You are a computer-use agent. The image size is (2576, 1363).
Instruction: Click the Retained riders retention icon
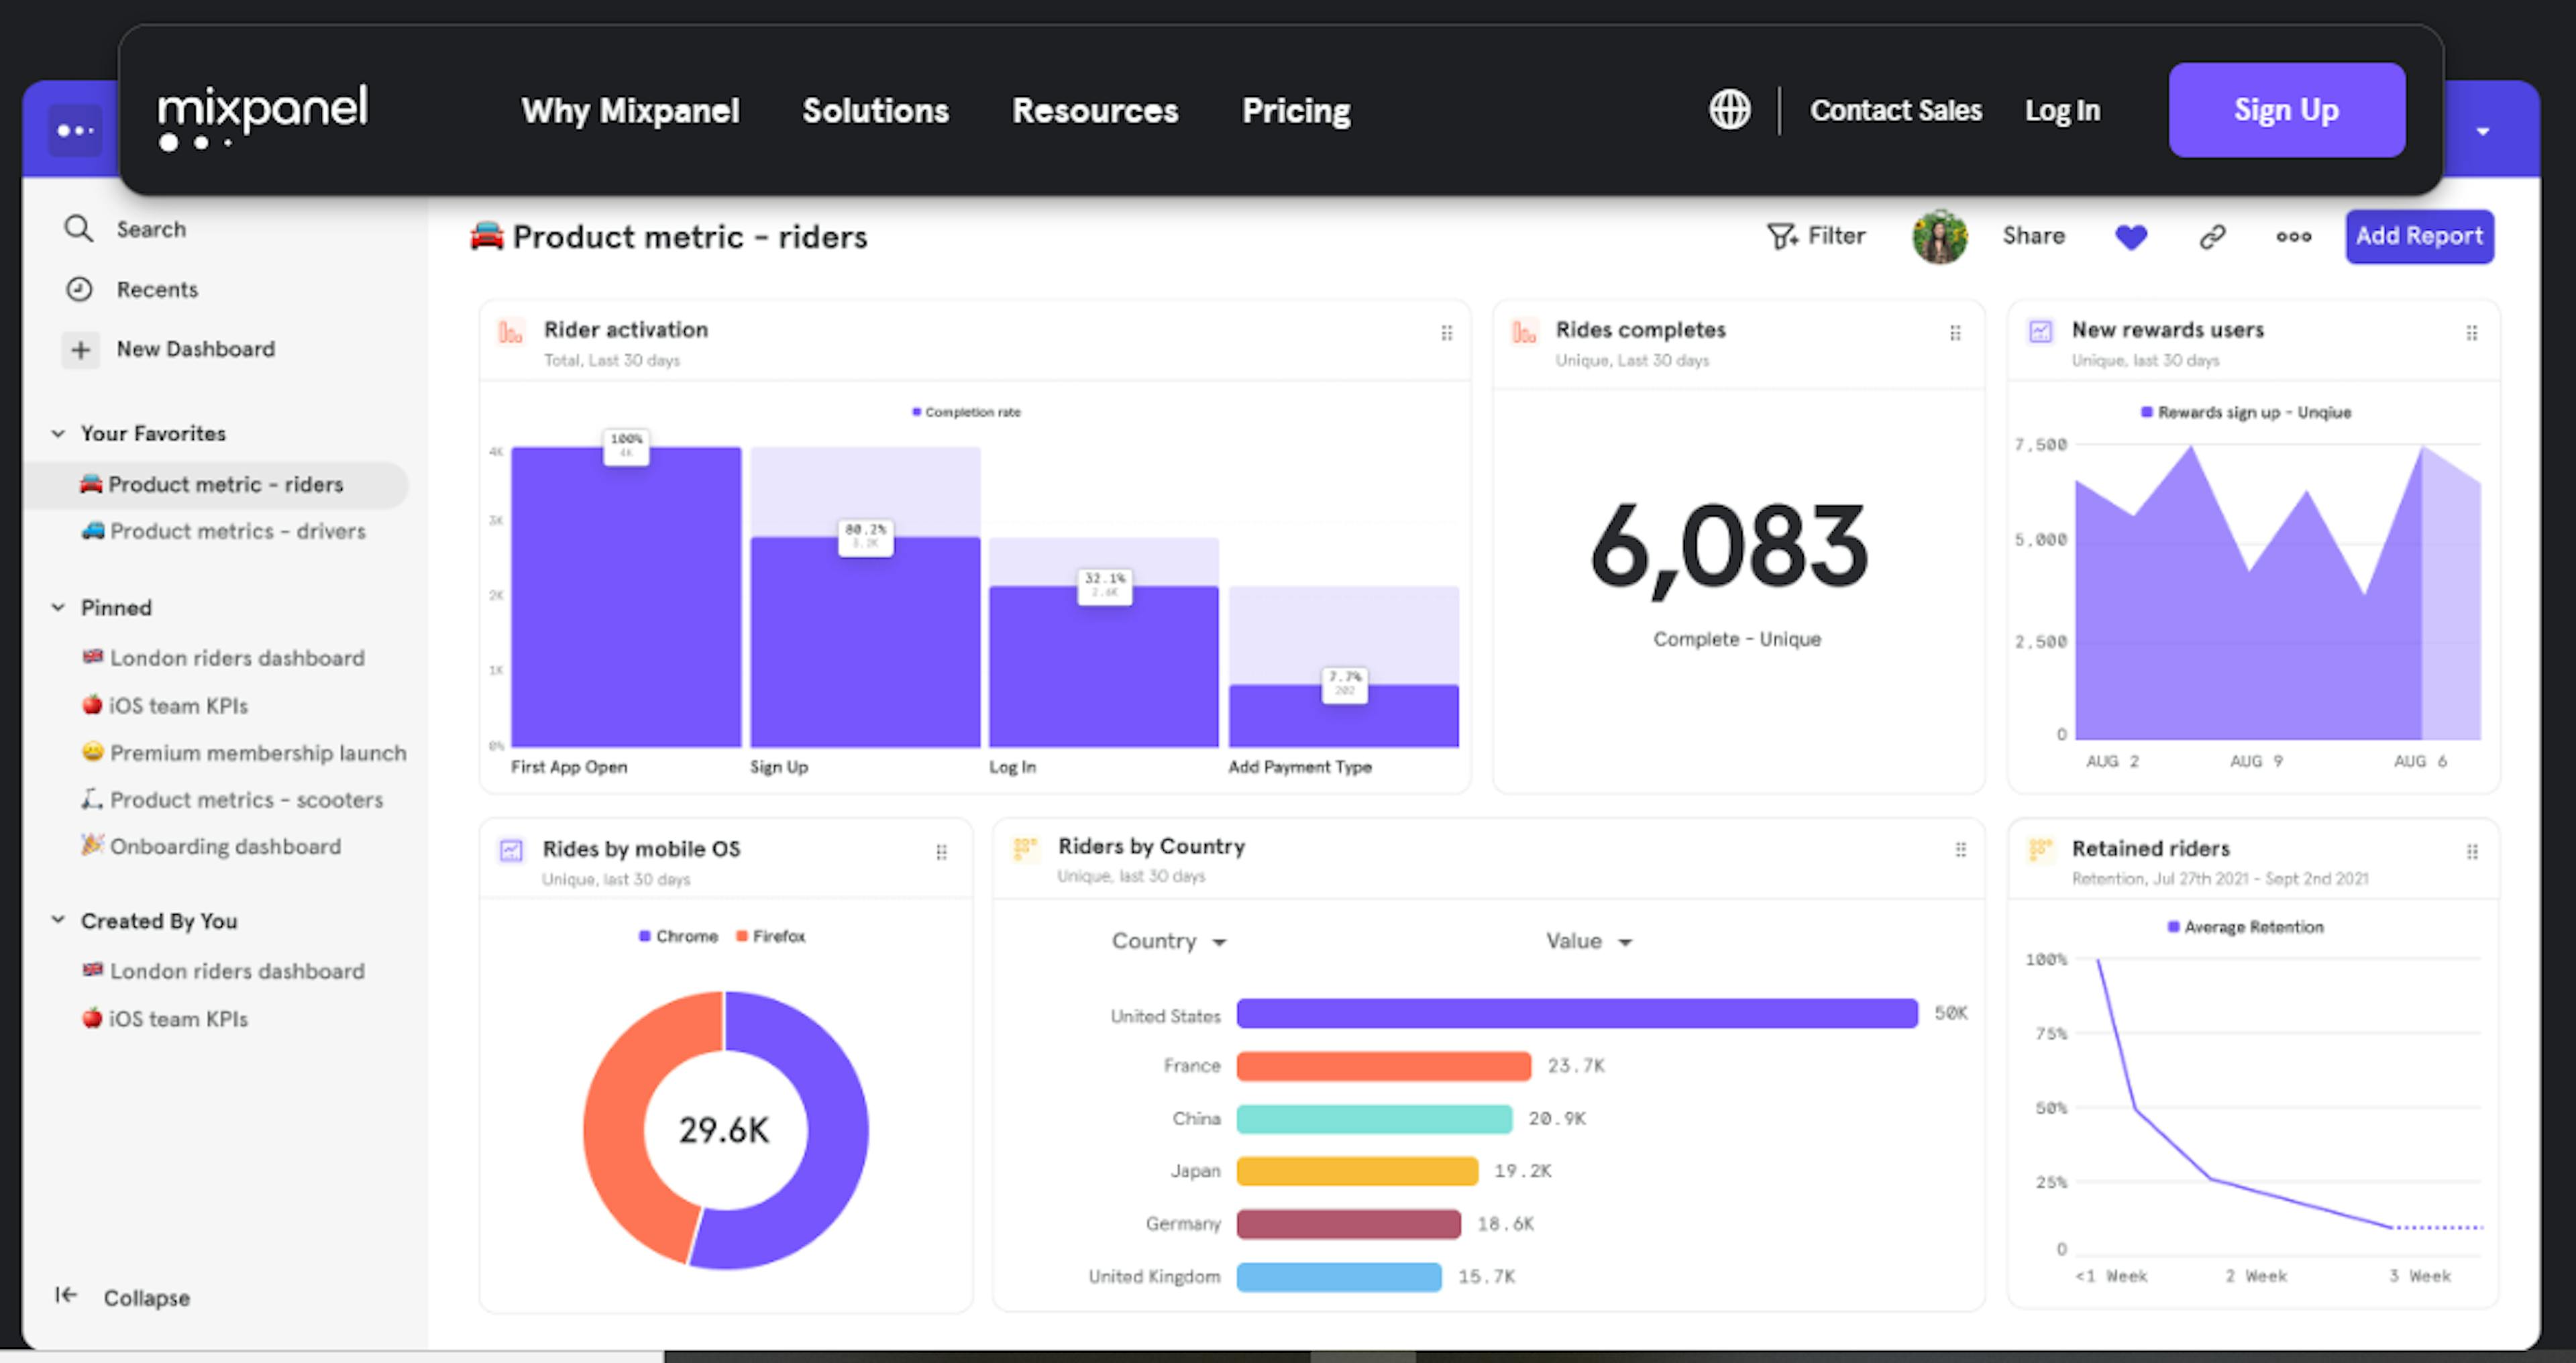2040,850
